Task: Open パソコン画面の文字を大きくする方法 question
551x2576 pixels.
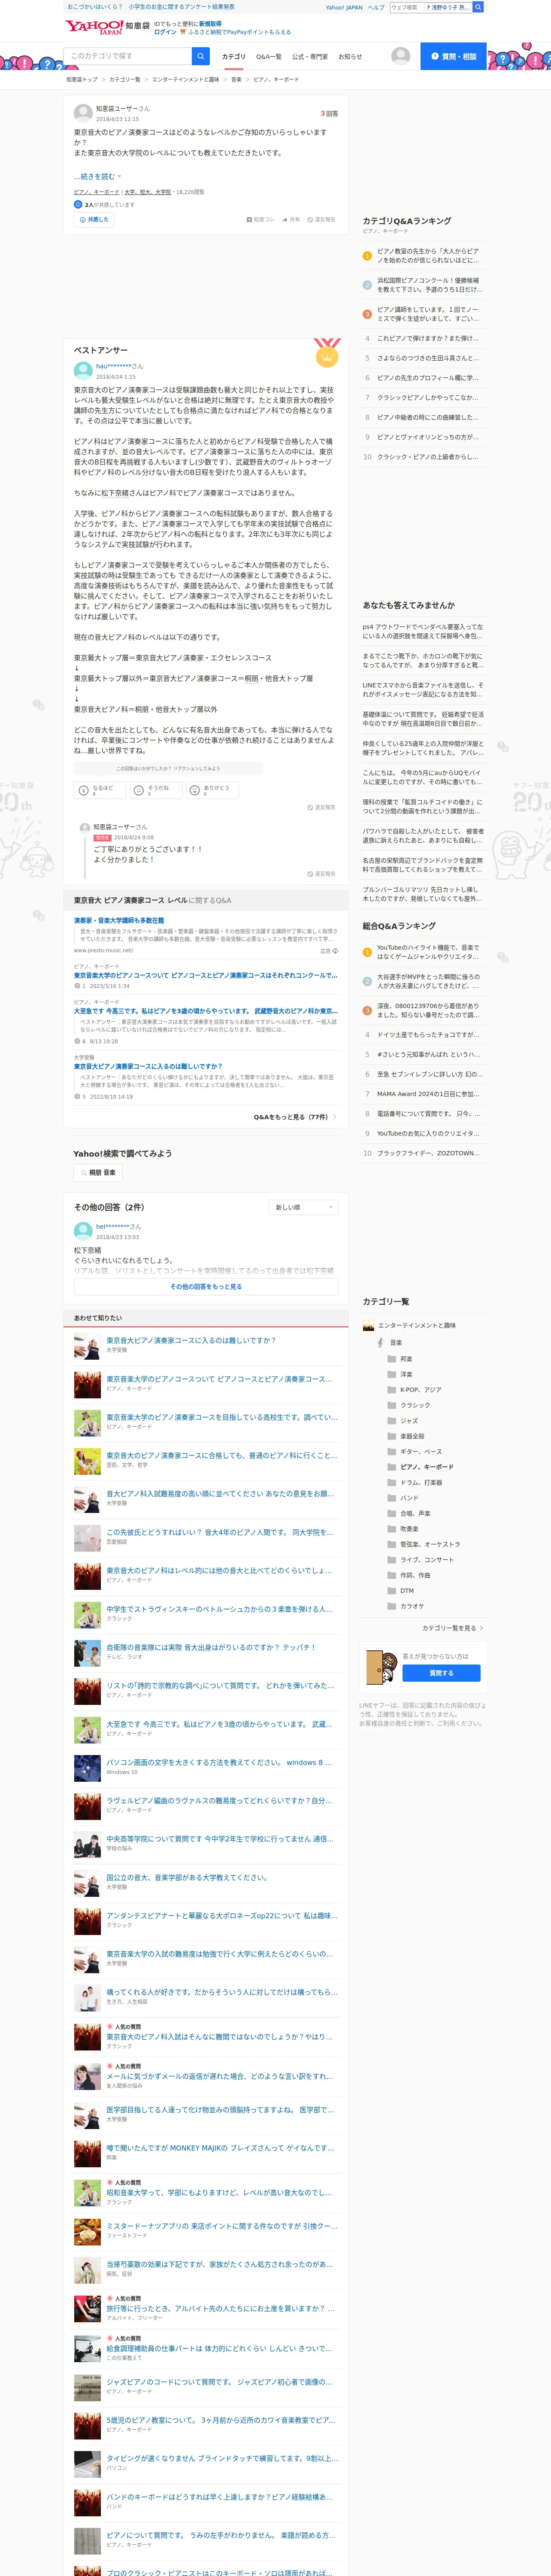Action: coord(219,1763)
